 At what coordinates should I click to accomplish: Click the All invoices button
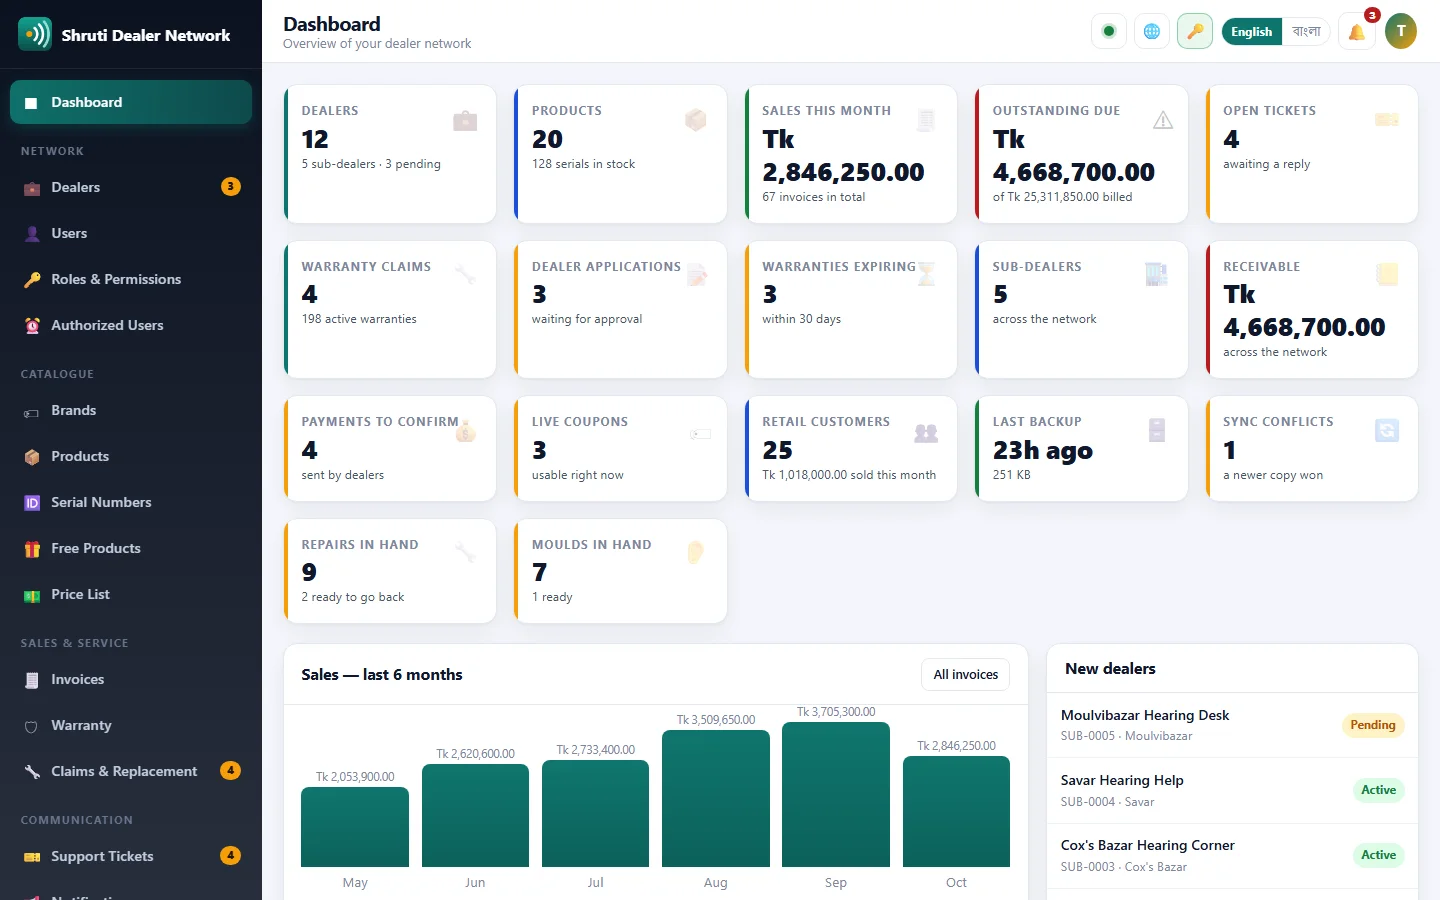pyautogui.click(x=965, y=674)
